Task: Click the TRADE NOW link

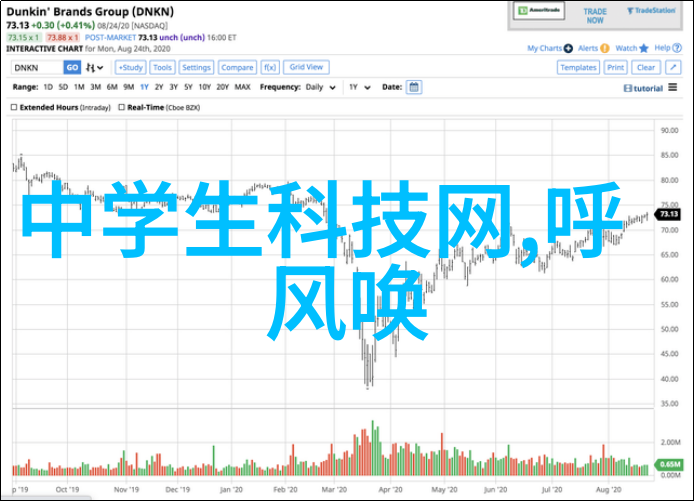Action: point(595,16)
